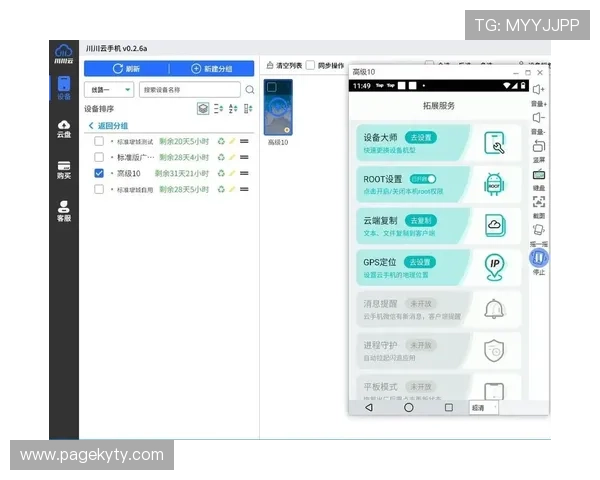Uncheck the 高级10 device checkbox
Viewport: 600px width, 480px height.
click(x=99, y=173)
